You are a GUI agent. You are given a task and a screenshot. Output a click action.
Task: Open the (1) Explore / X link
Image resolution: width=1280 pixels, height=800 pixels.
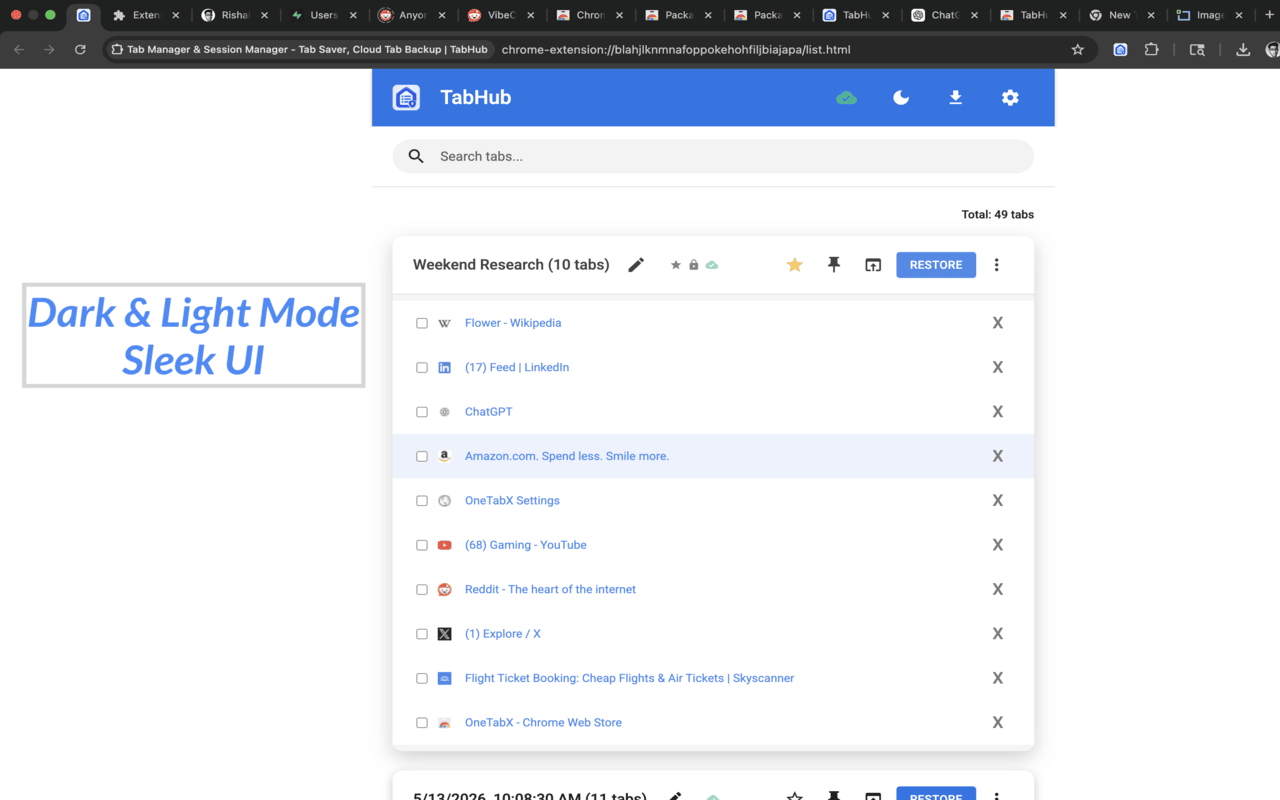(x=503, y=634)
